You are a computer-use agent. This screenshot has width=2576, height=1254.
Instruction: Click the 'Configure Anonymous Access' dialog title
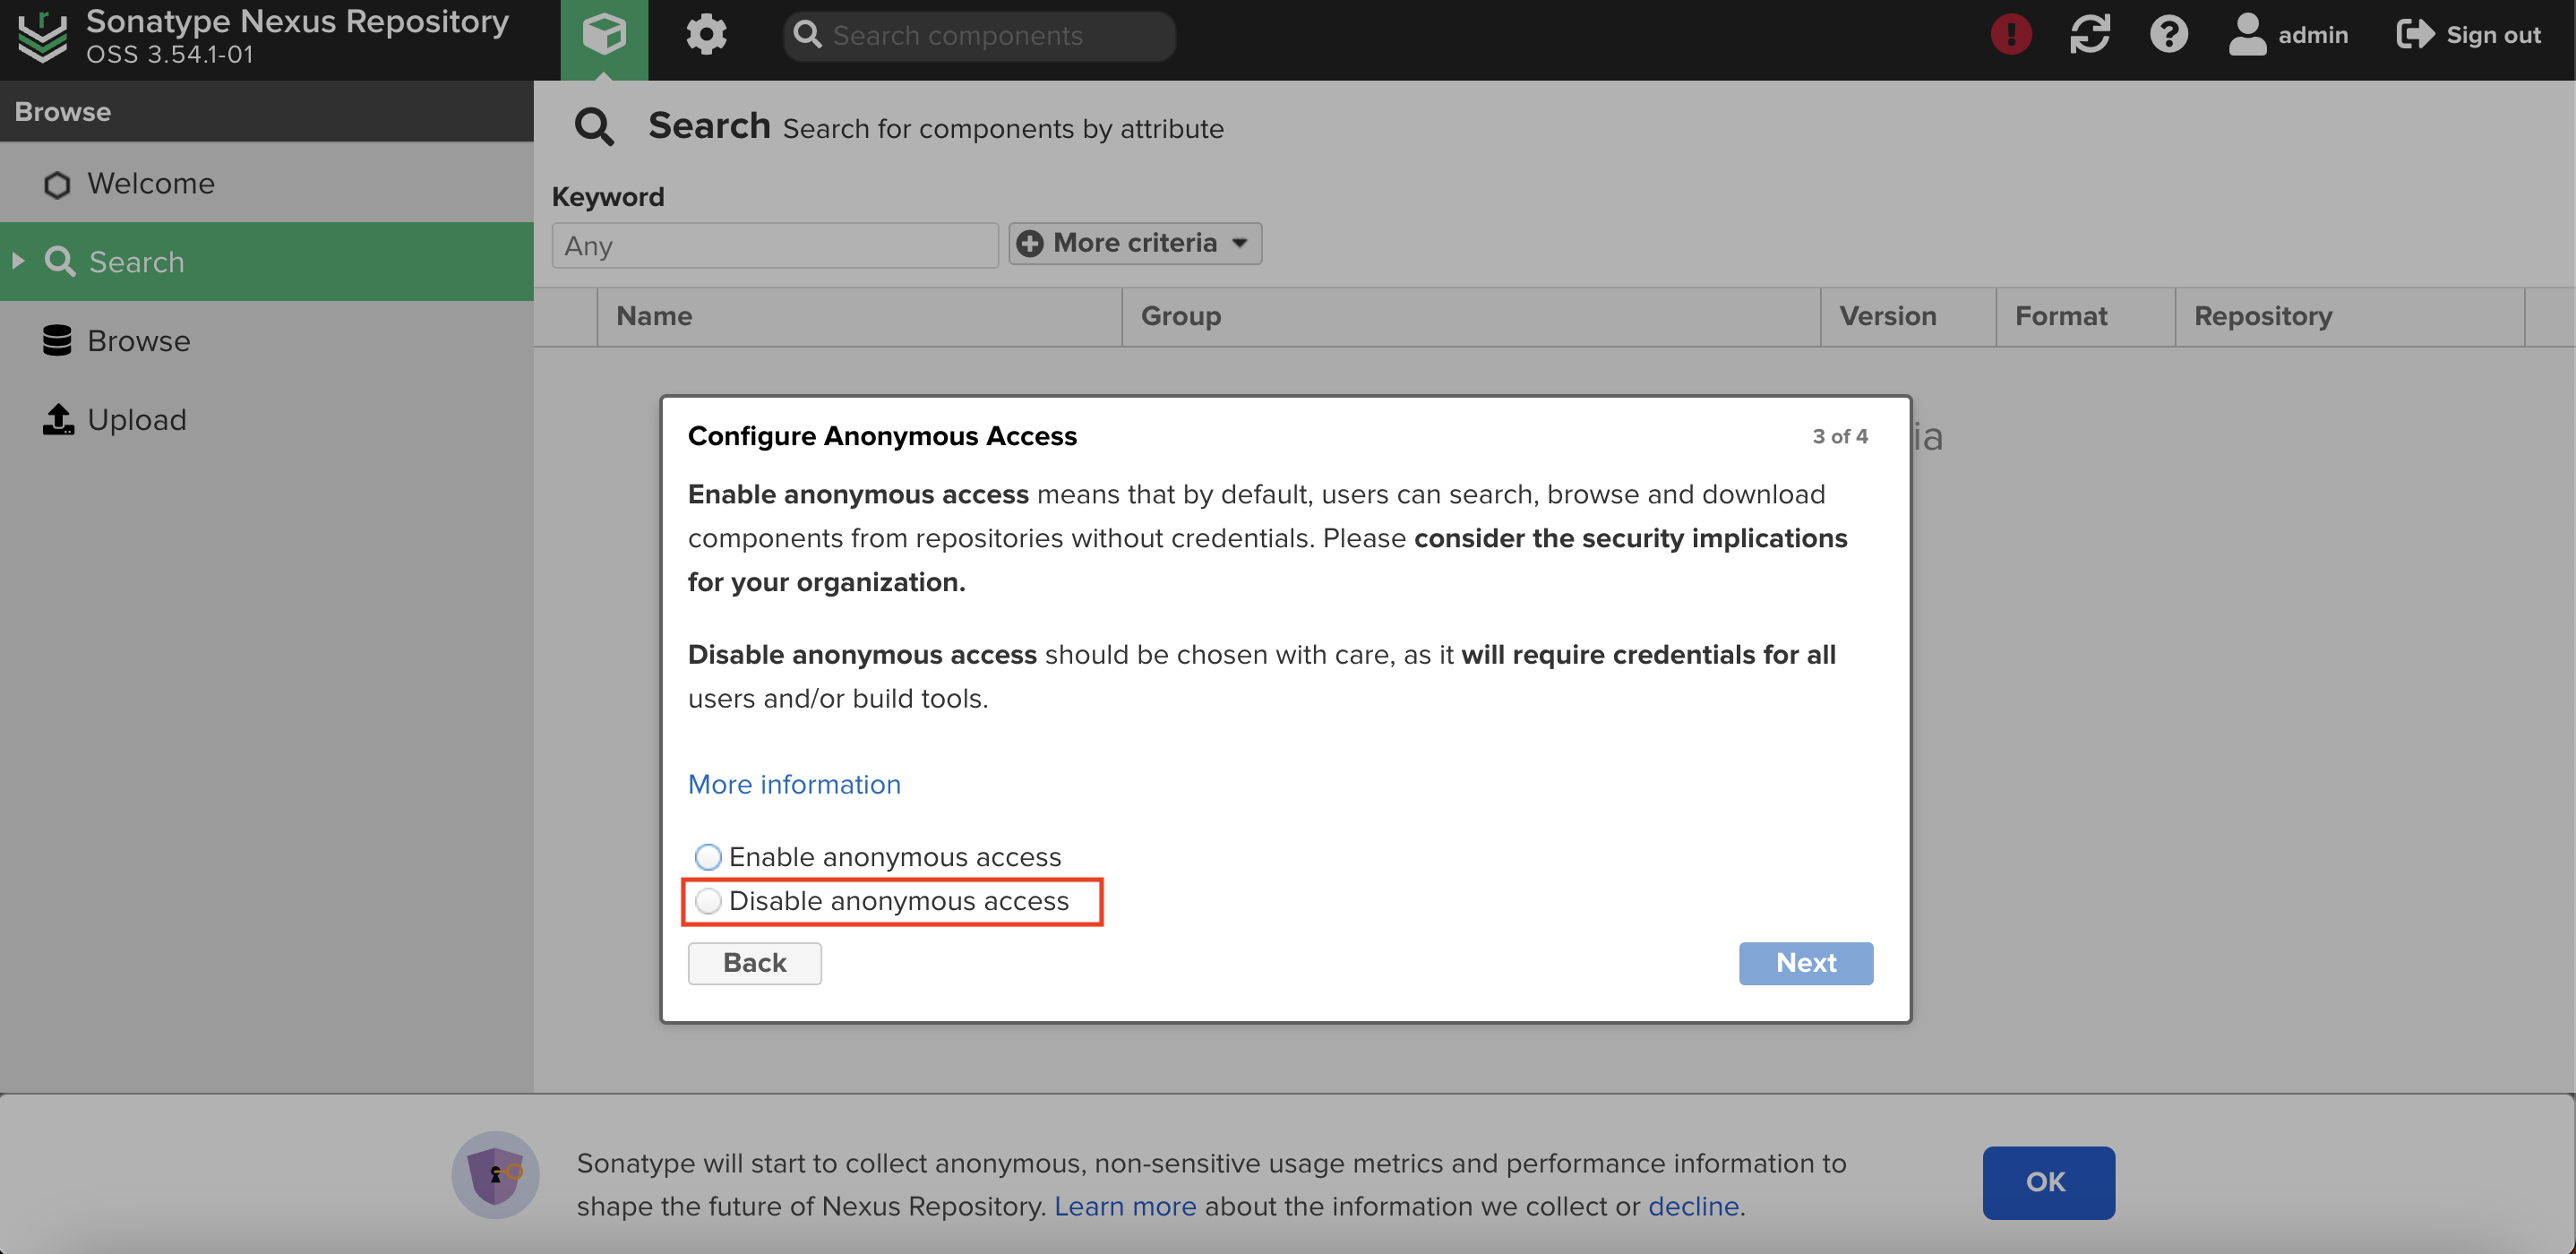point(882,436)
